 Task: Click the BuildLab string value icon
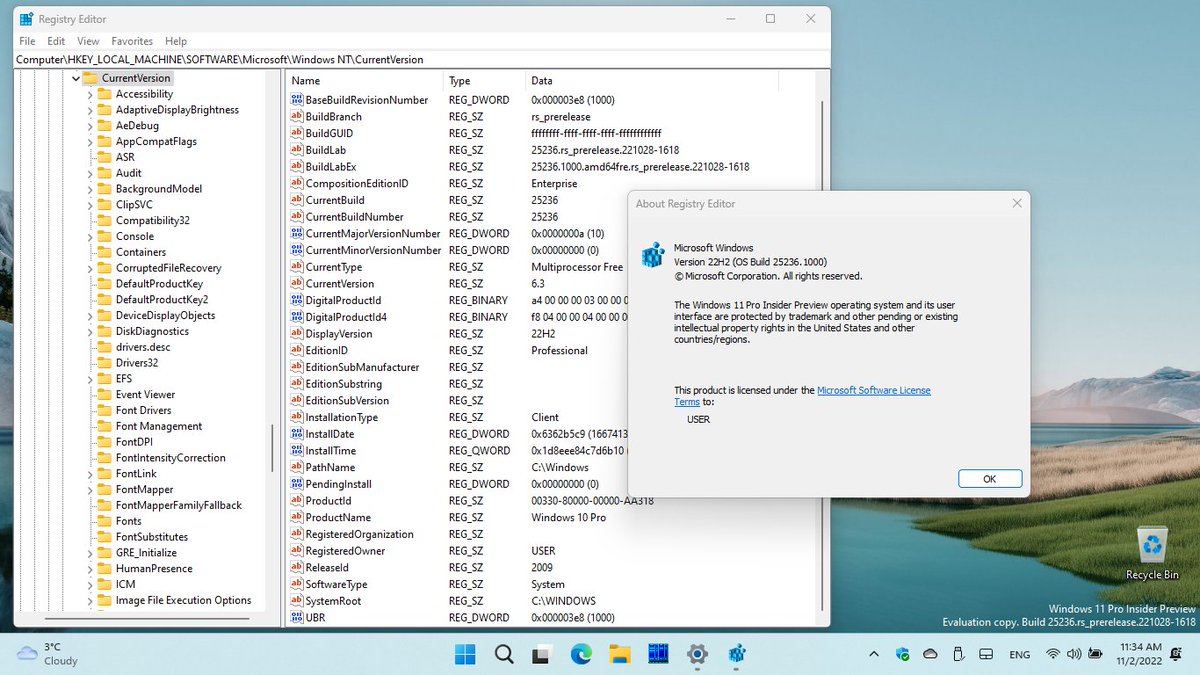296,150
